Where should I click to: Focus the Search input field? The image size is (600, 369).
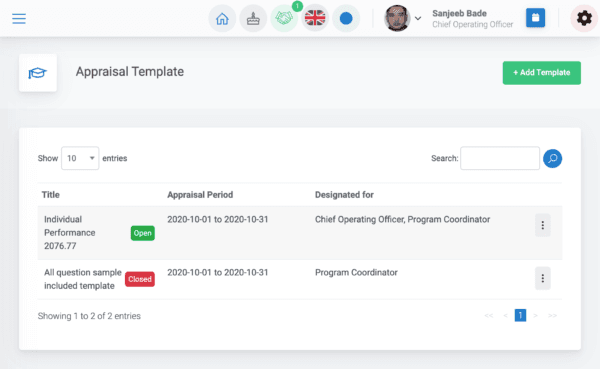click(500, 158)
